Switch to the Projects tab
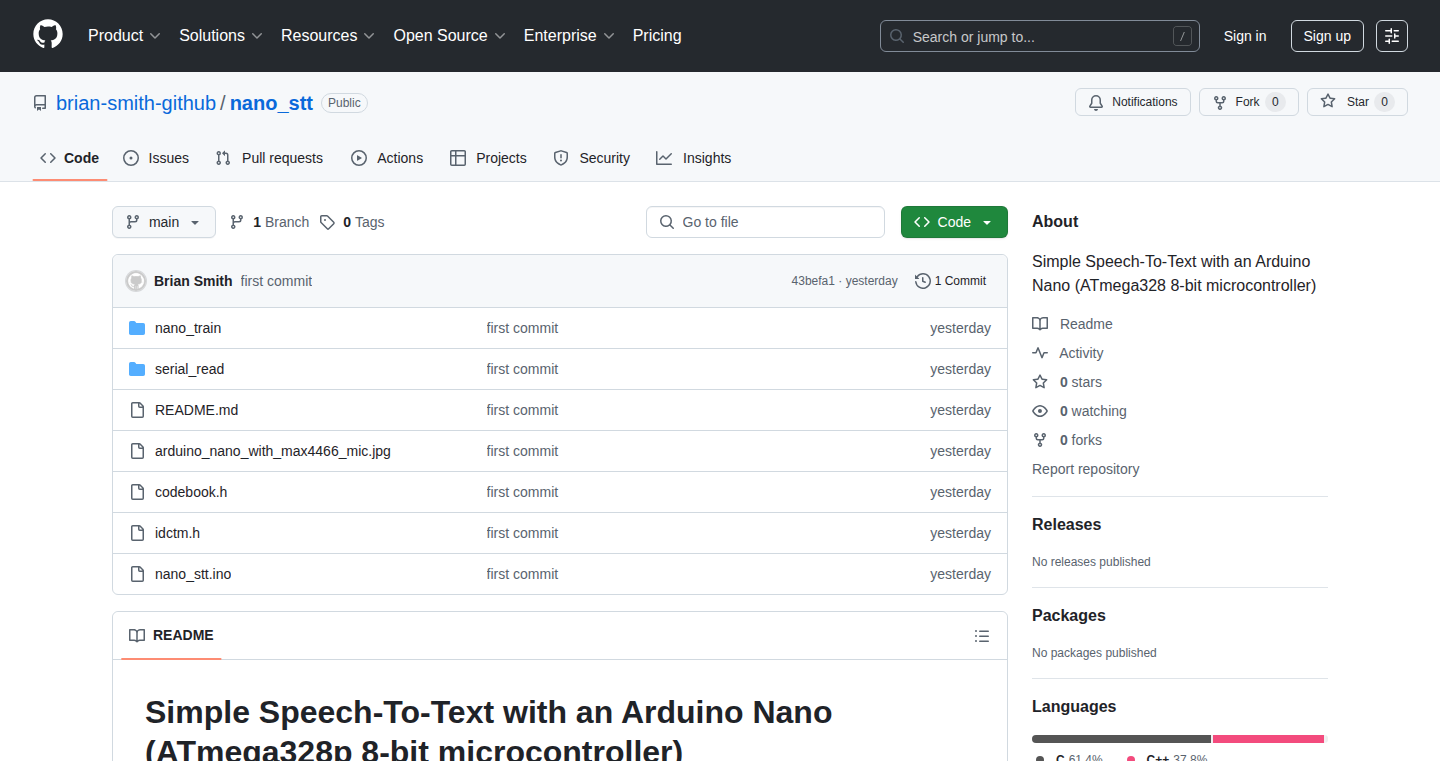Screen dimensions: 1440x761 [488, 158]
